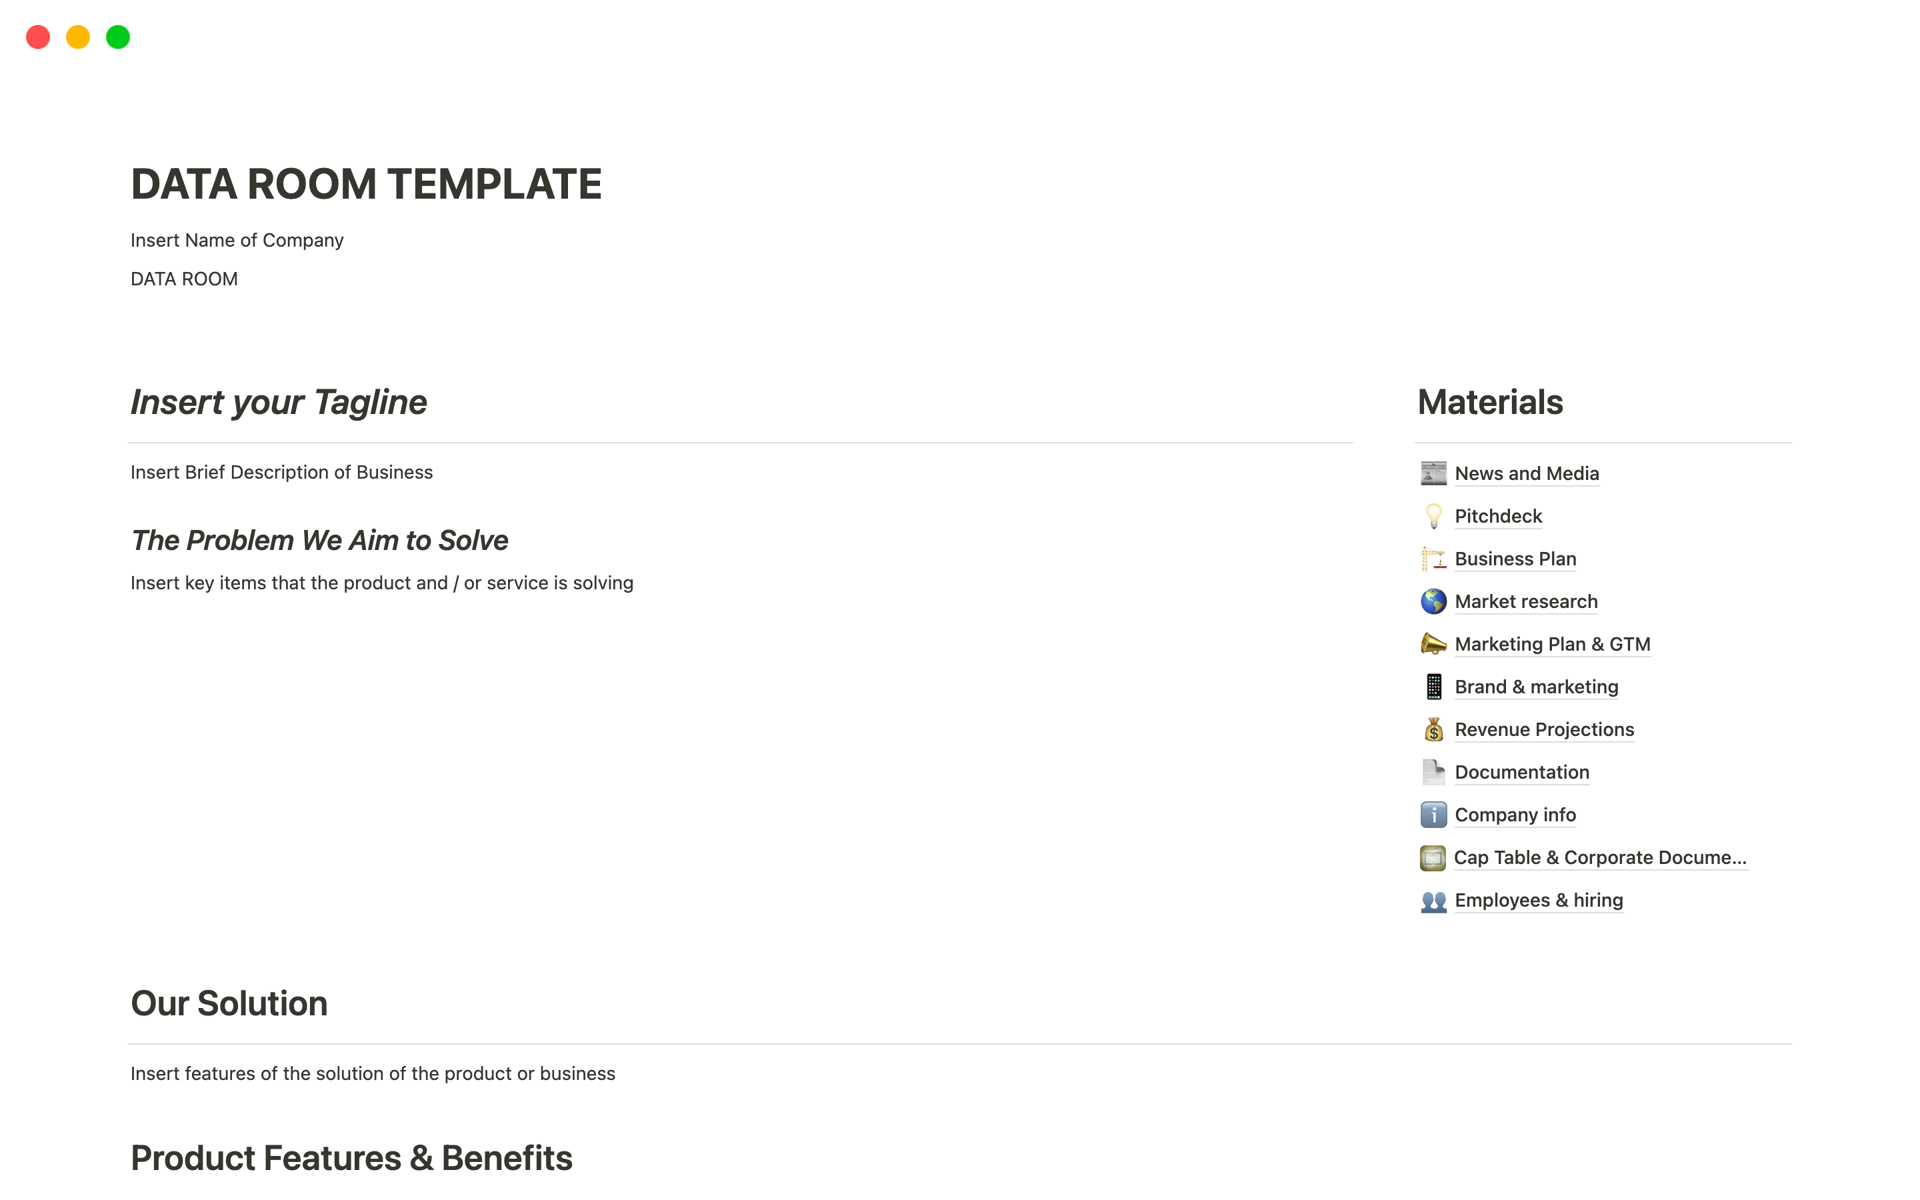This screenshot has height=1200, width=1920.
Task: Go to the Market research page
Action: pyautogui.click(x=1526, y=601)
